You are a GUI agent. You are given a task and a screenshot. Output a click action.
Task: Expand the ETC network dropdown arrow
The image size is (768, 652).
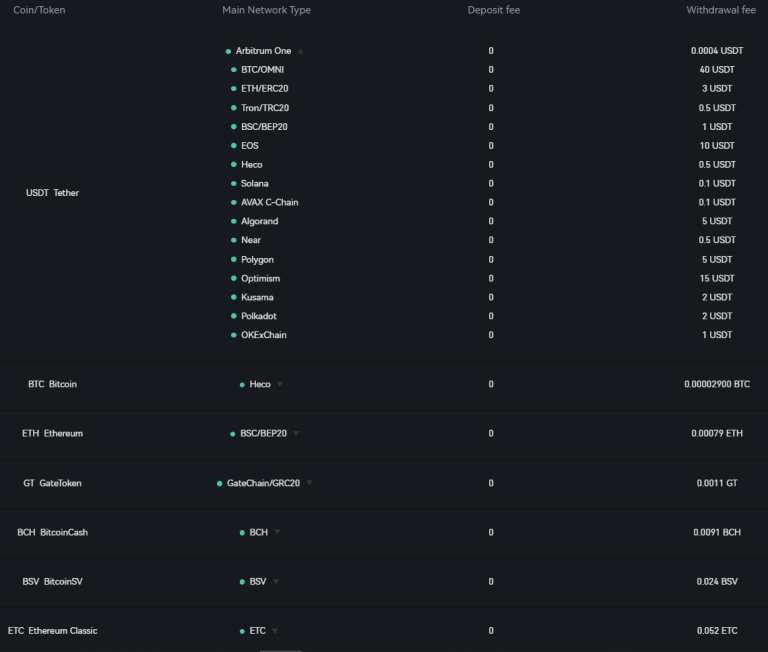(x=275, y=631)
